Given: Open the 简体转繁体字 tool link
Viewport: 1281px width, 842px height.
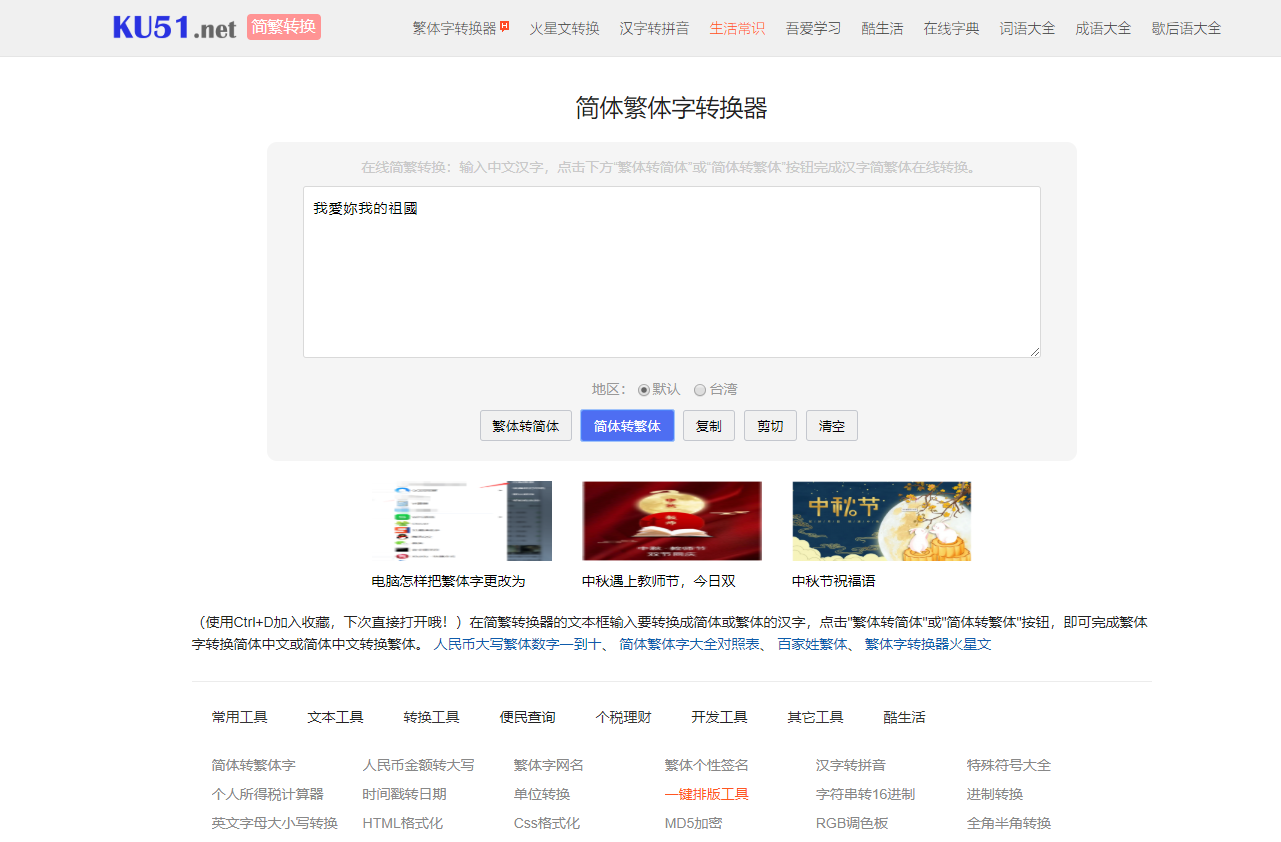Looking at the screenshot, I should 253,765.
